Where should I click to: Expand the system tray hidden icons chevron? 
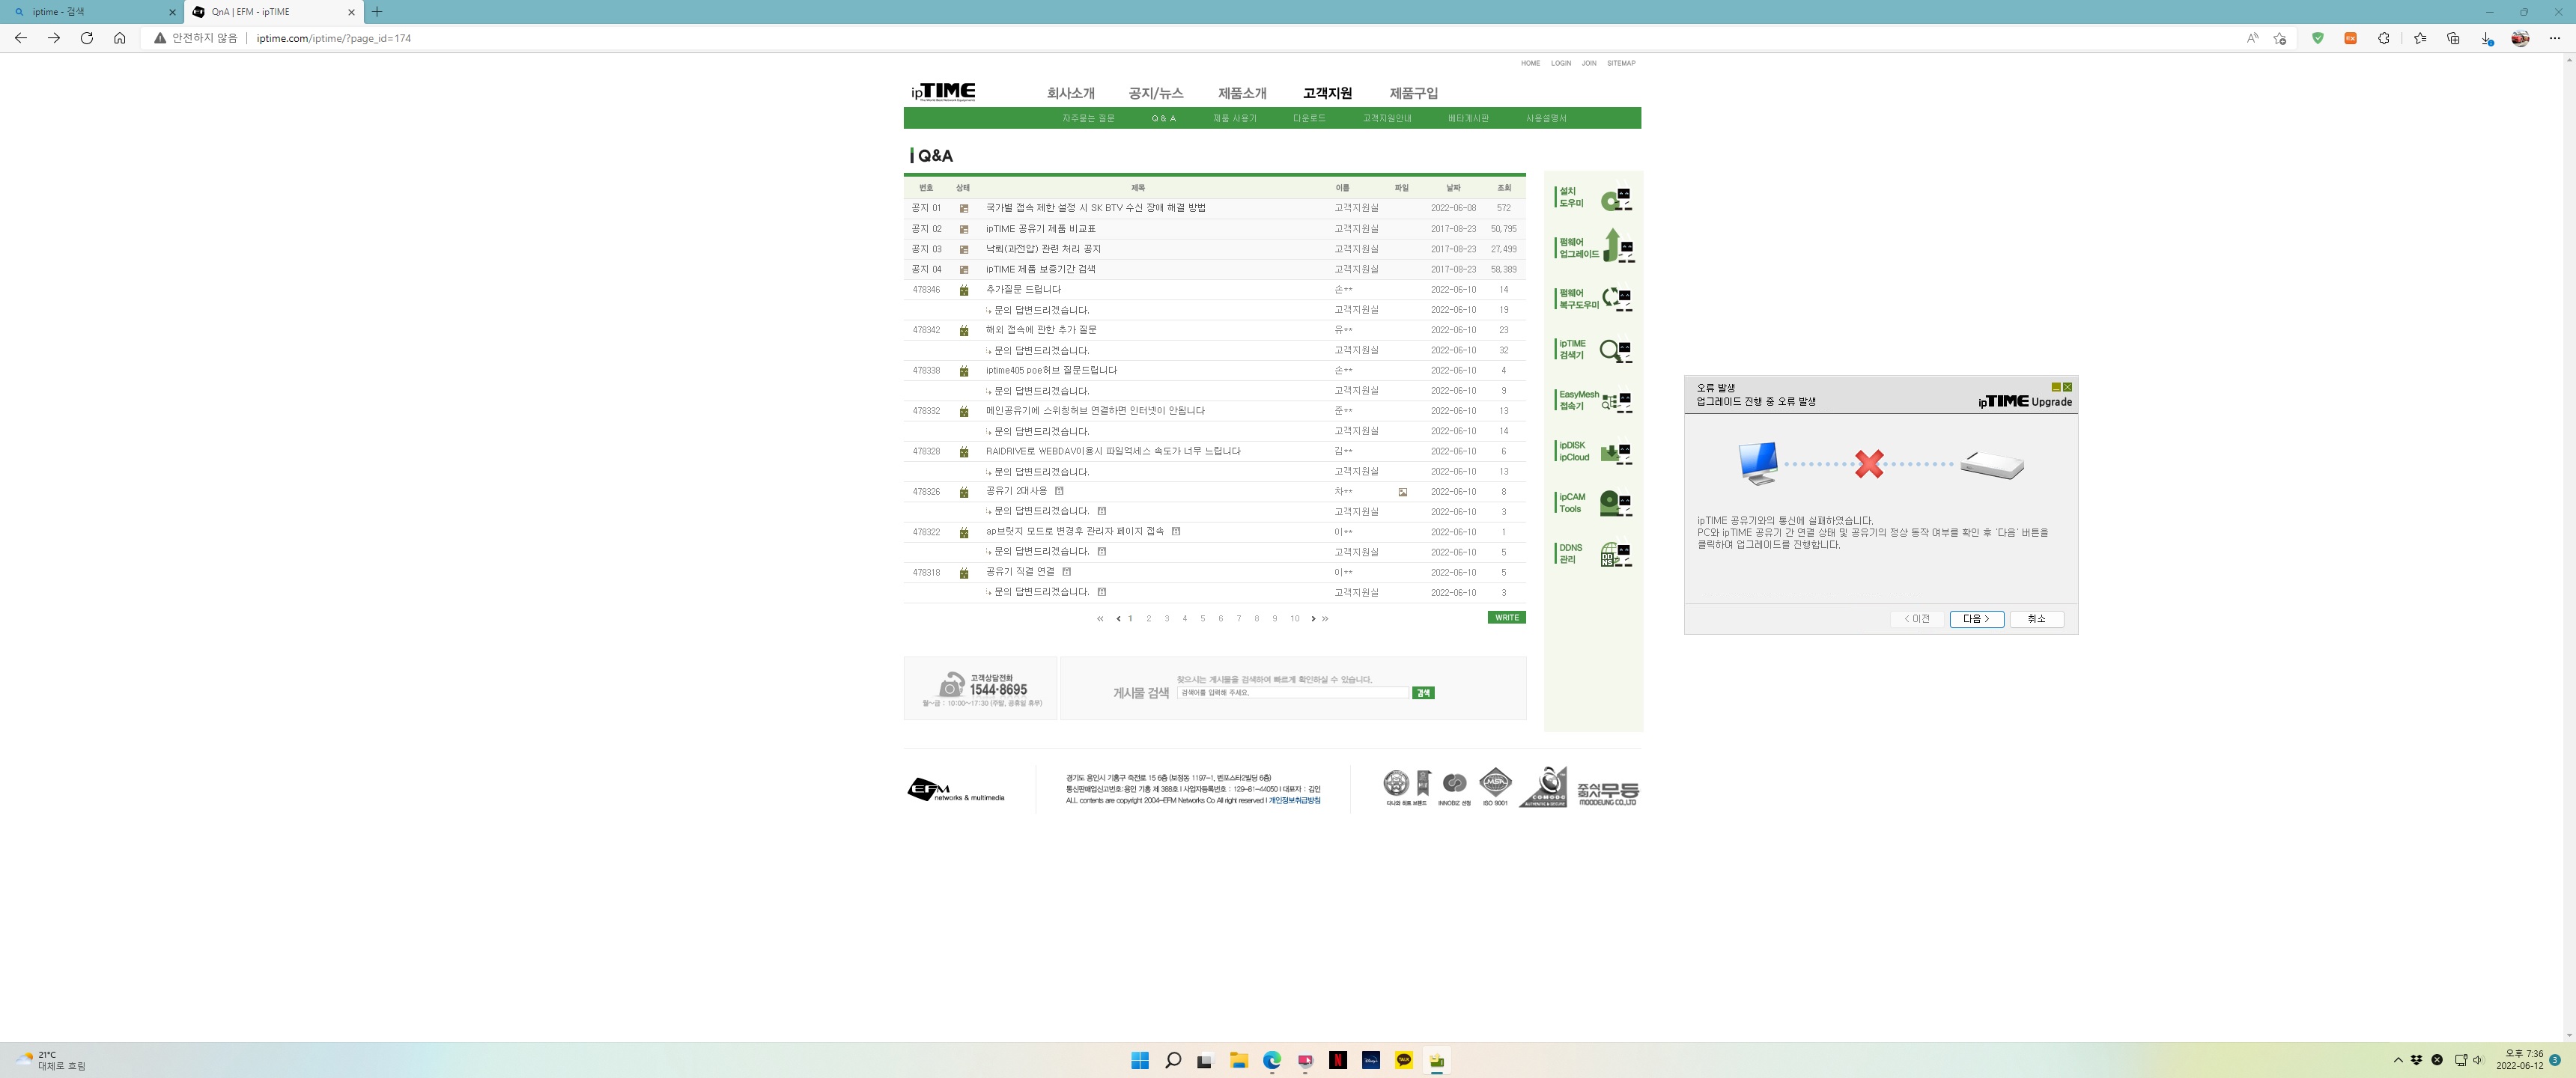click(x=2397, y=1060)
